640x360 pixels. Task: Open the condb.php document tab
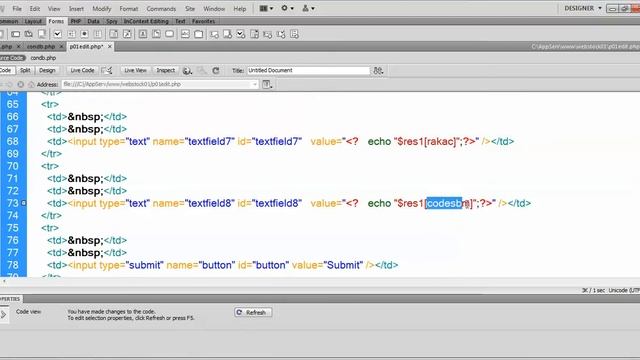[x=41, y=47]
